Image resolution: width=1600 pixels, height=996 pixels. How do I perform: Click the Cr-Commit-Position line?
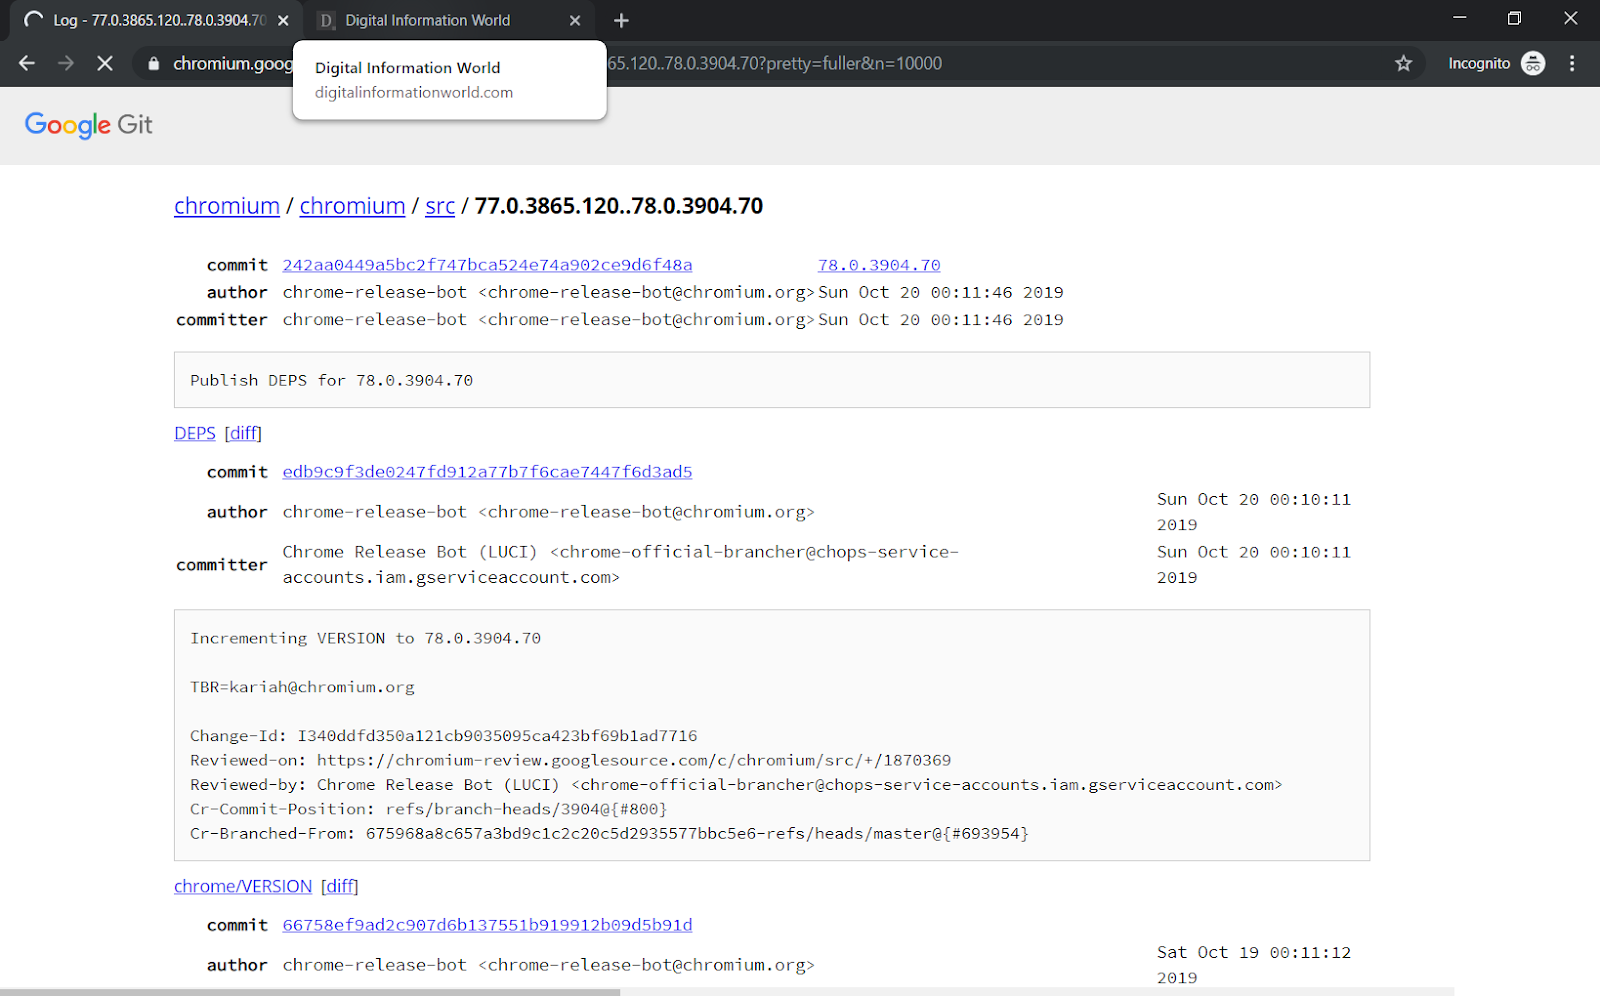pos(428,809)
